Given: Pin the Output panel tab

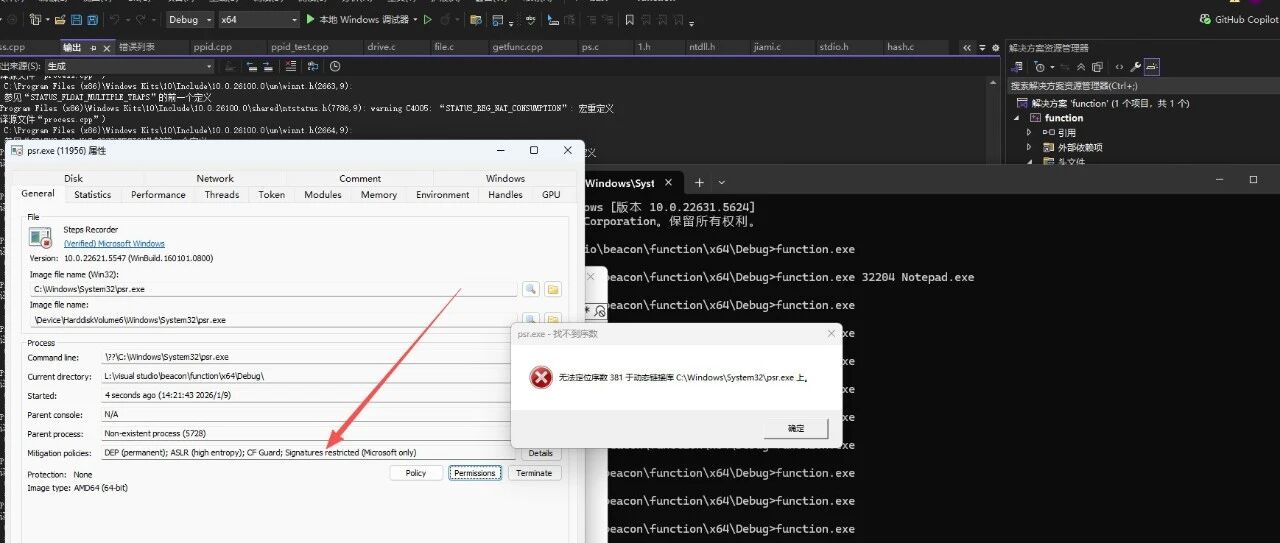Looking at the screenshot, I should point(94,47).
